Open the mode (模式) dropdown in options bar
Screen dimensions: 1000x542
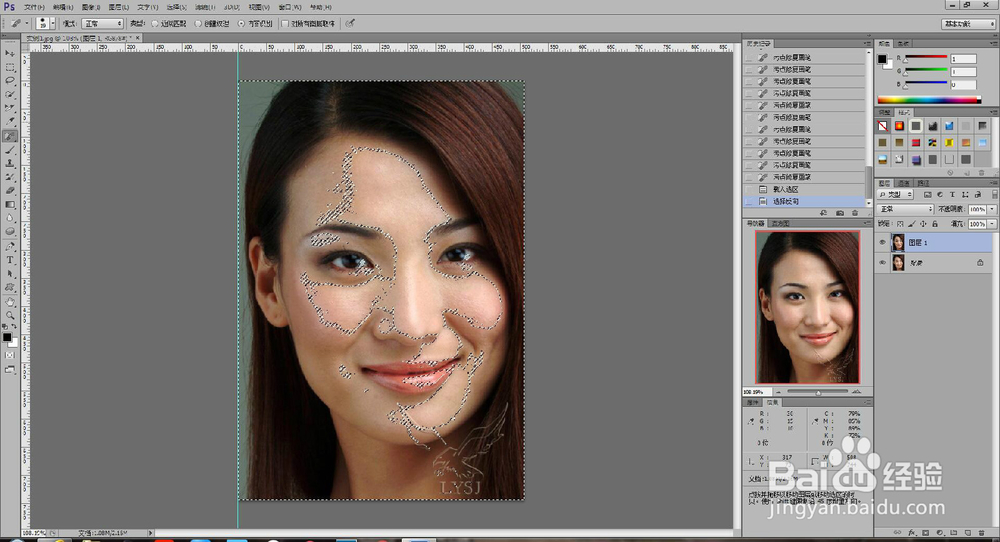(102, 24)
